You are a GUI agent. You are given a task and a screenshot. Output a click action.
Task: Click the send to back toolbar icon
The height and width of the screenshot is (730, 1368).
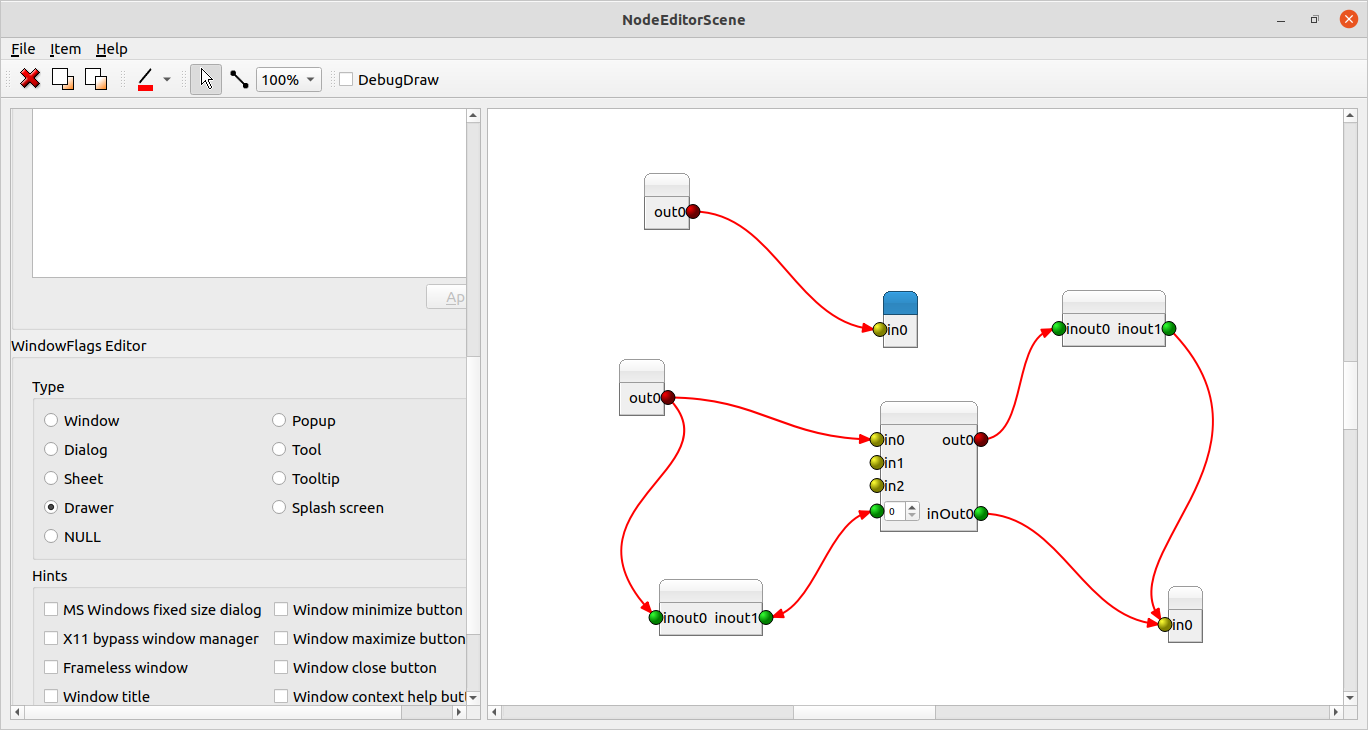(96, 79)
